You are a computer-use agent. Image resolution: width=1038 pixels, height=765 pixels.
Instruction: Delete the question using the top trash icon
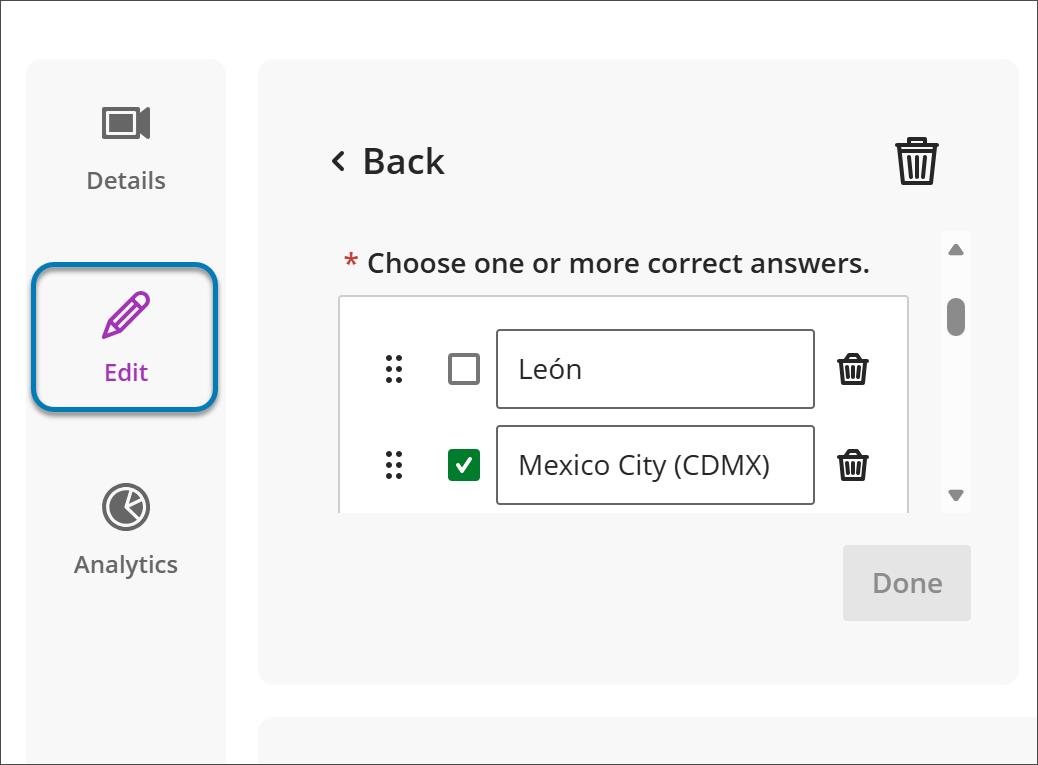(x=916, y=160)
